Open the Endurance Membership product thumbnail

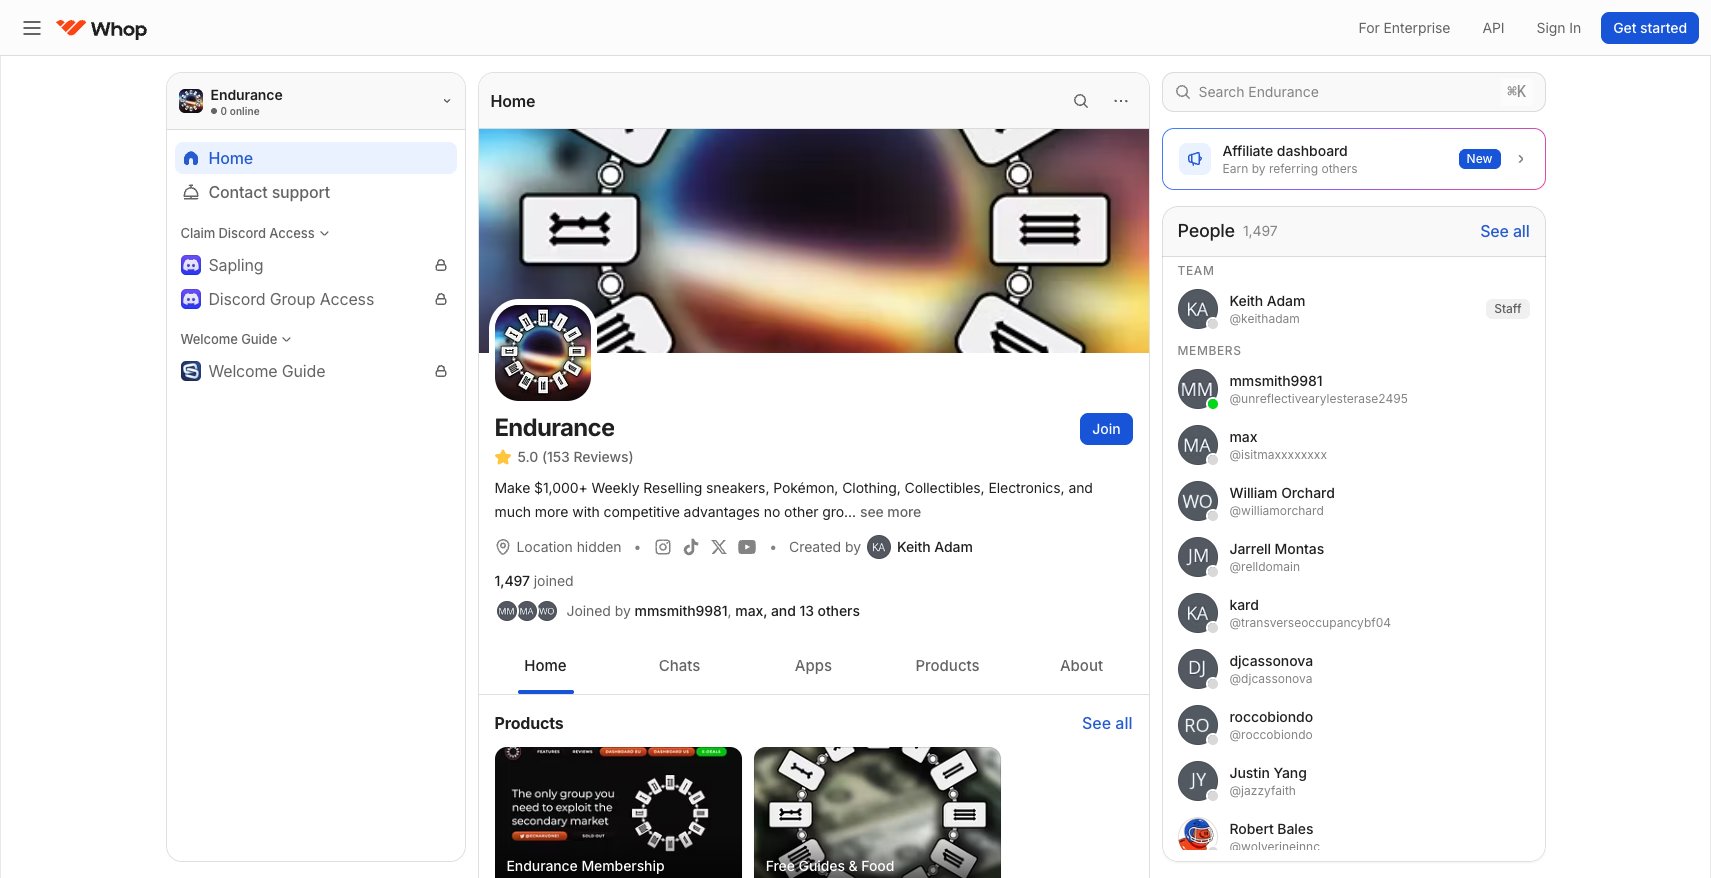tap(618, 812)
